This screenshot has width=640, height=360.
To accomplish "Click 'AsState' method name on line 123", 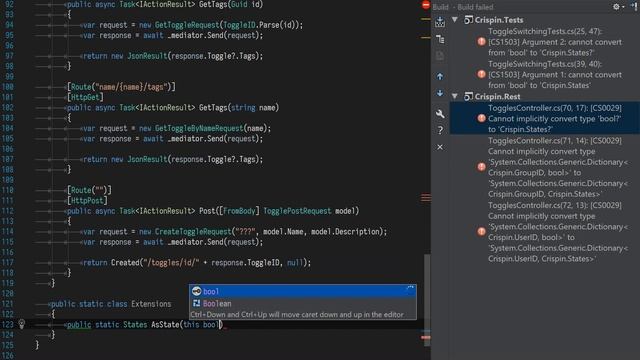I will click(x=165, y=324).
